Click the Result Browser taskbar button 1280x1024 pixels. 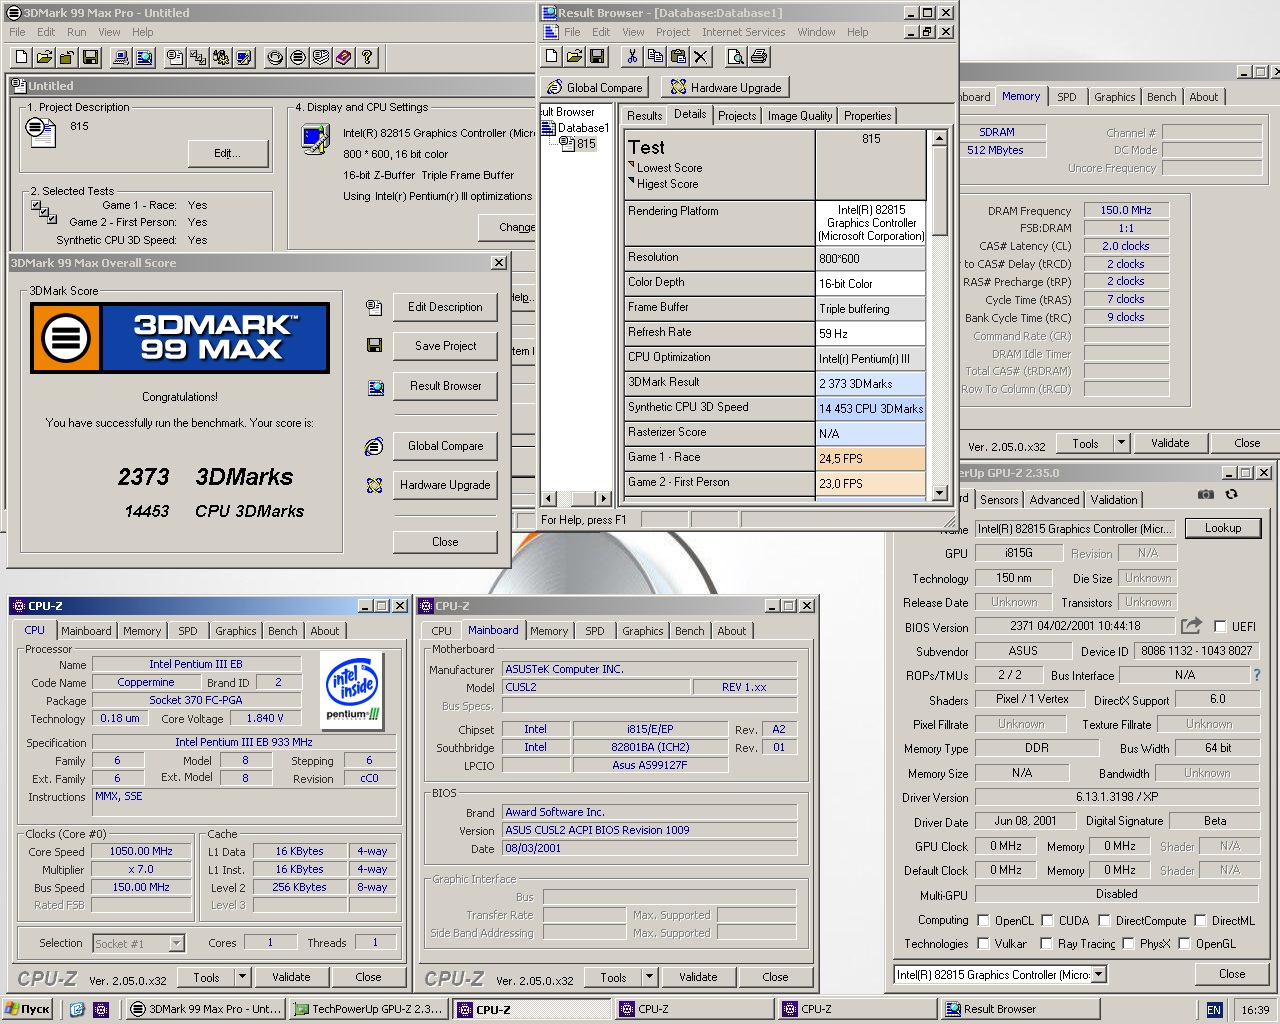[1019, 1009]
